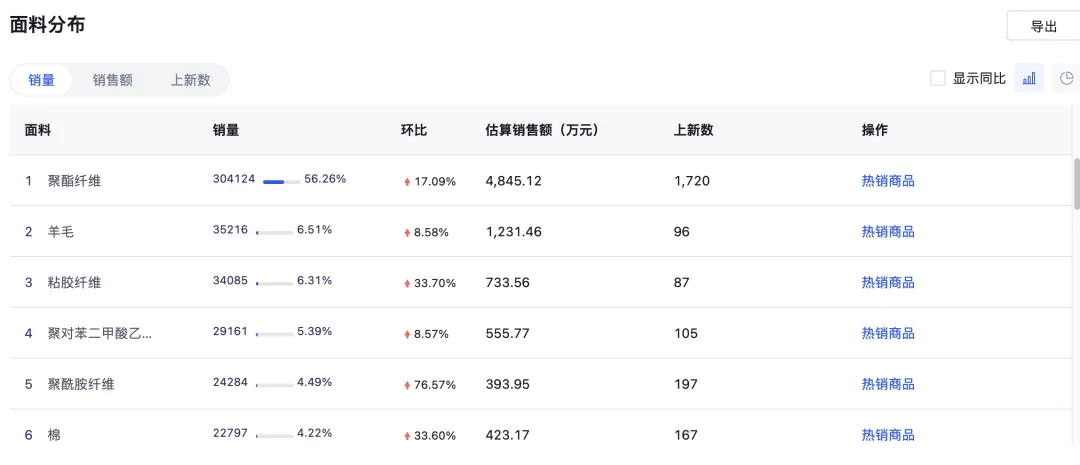
Task: Click the truncated 聚对苯二甲酸乙... fabric name
Action: 100,333
